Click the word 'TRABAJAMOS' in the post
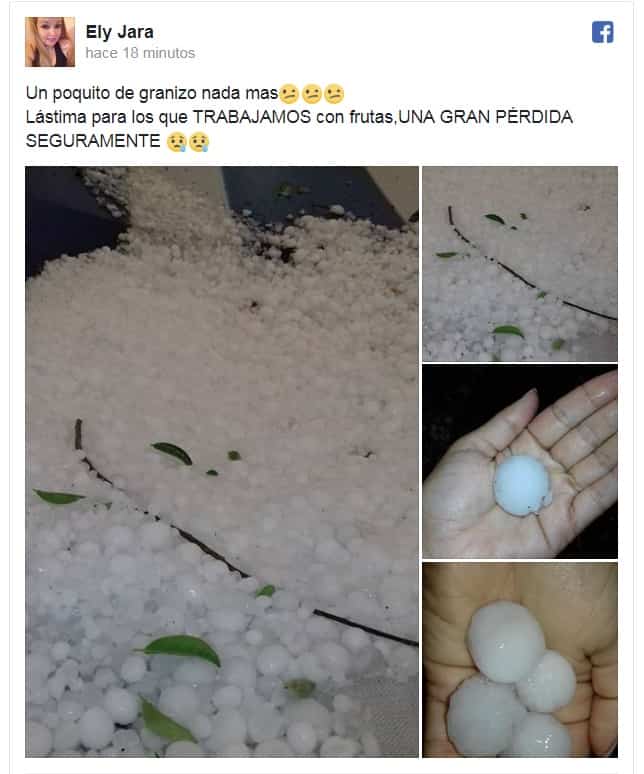The image size is (644, 774). click(x=252, y=117)
